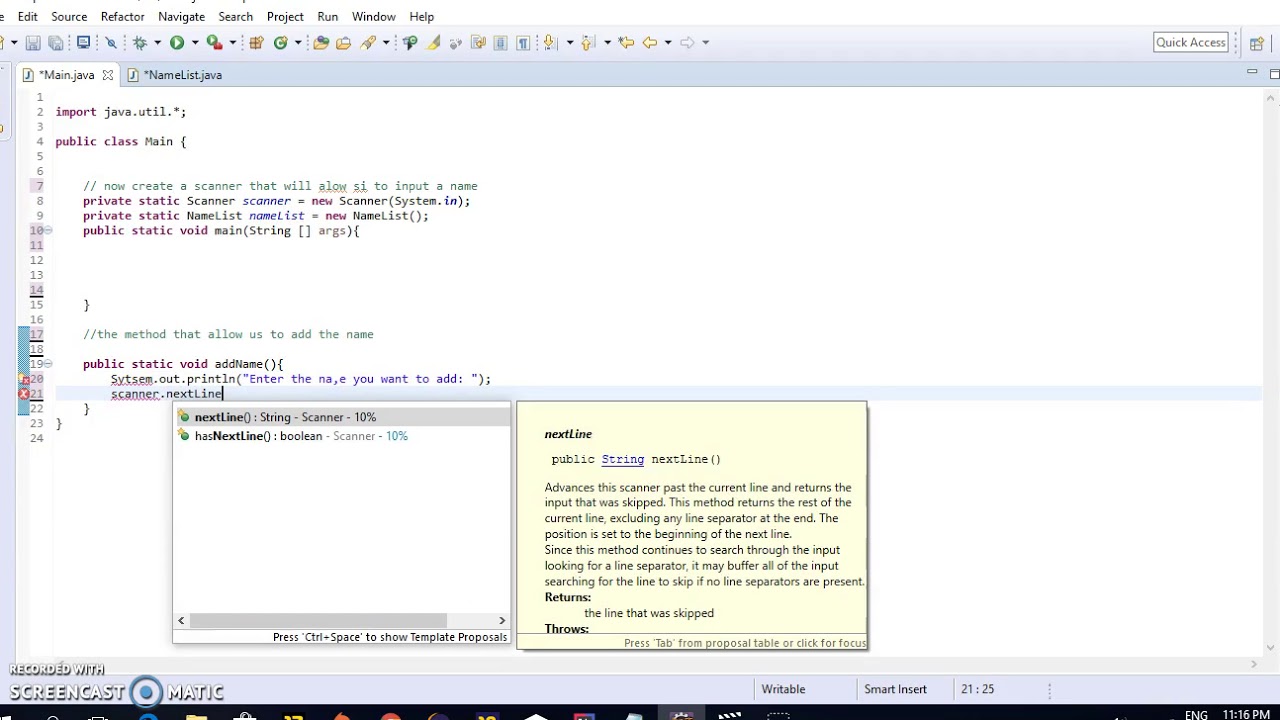Toggle Skip All Breakpoints
The image size is (1280, 720).
[111, 42]
